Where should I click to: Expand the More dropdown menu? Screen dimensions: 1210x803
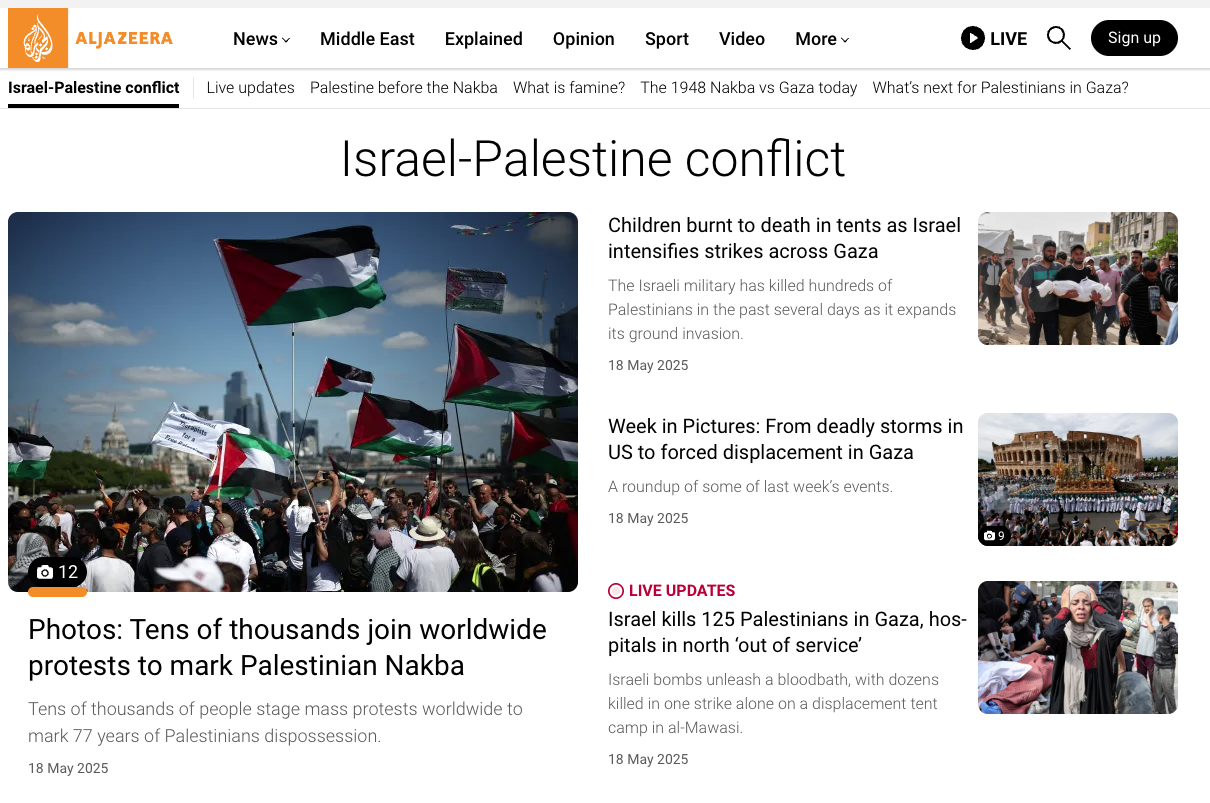tap(822, 39)
